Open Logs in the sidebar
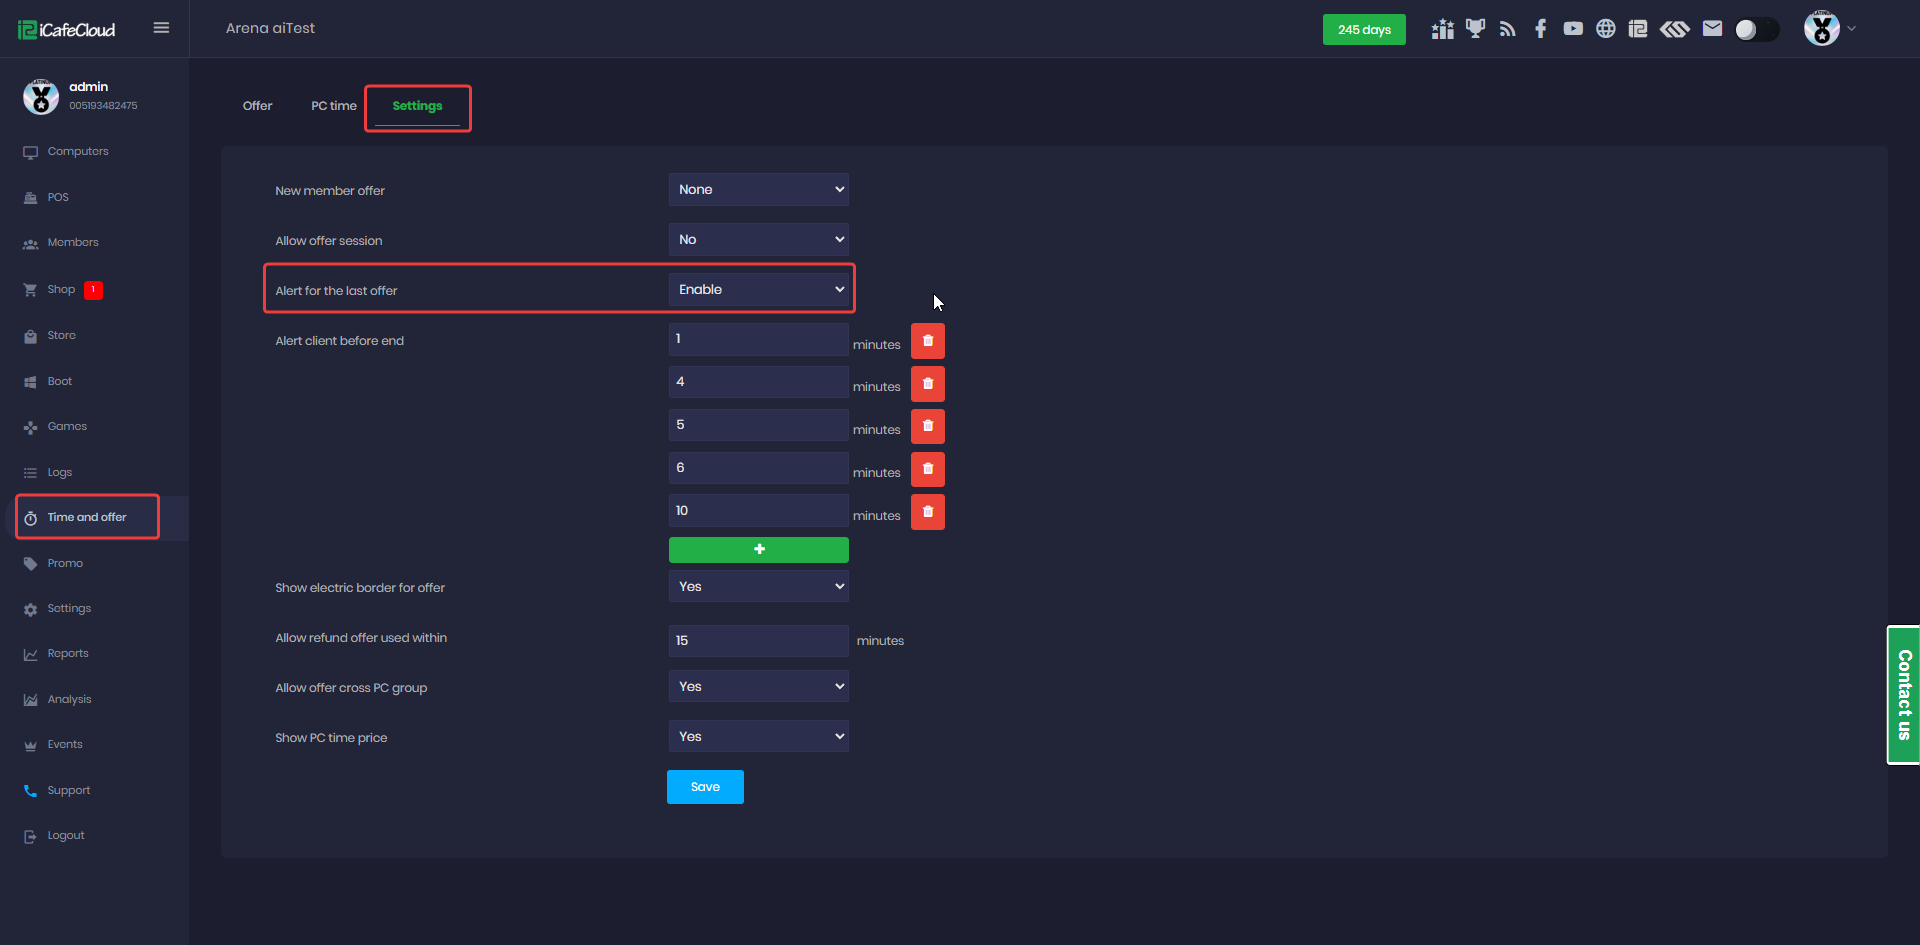Viewport: 1920px width, 945px height. 59,473
